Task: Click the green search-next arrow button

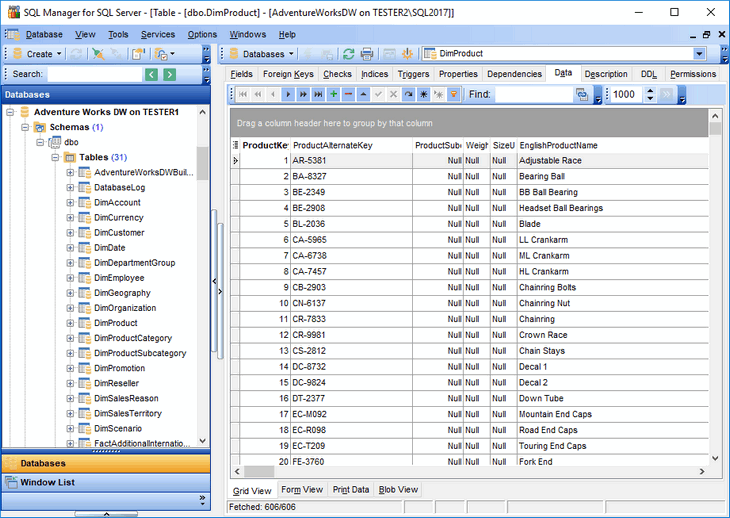Action: [170, 74]
